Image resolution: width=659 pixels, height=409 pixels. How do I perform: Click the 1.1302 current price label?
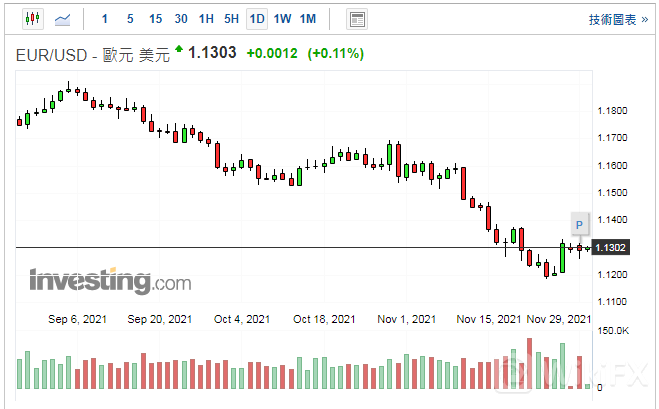pos(610,247)
